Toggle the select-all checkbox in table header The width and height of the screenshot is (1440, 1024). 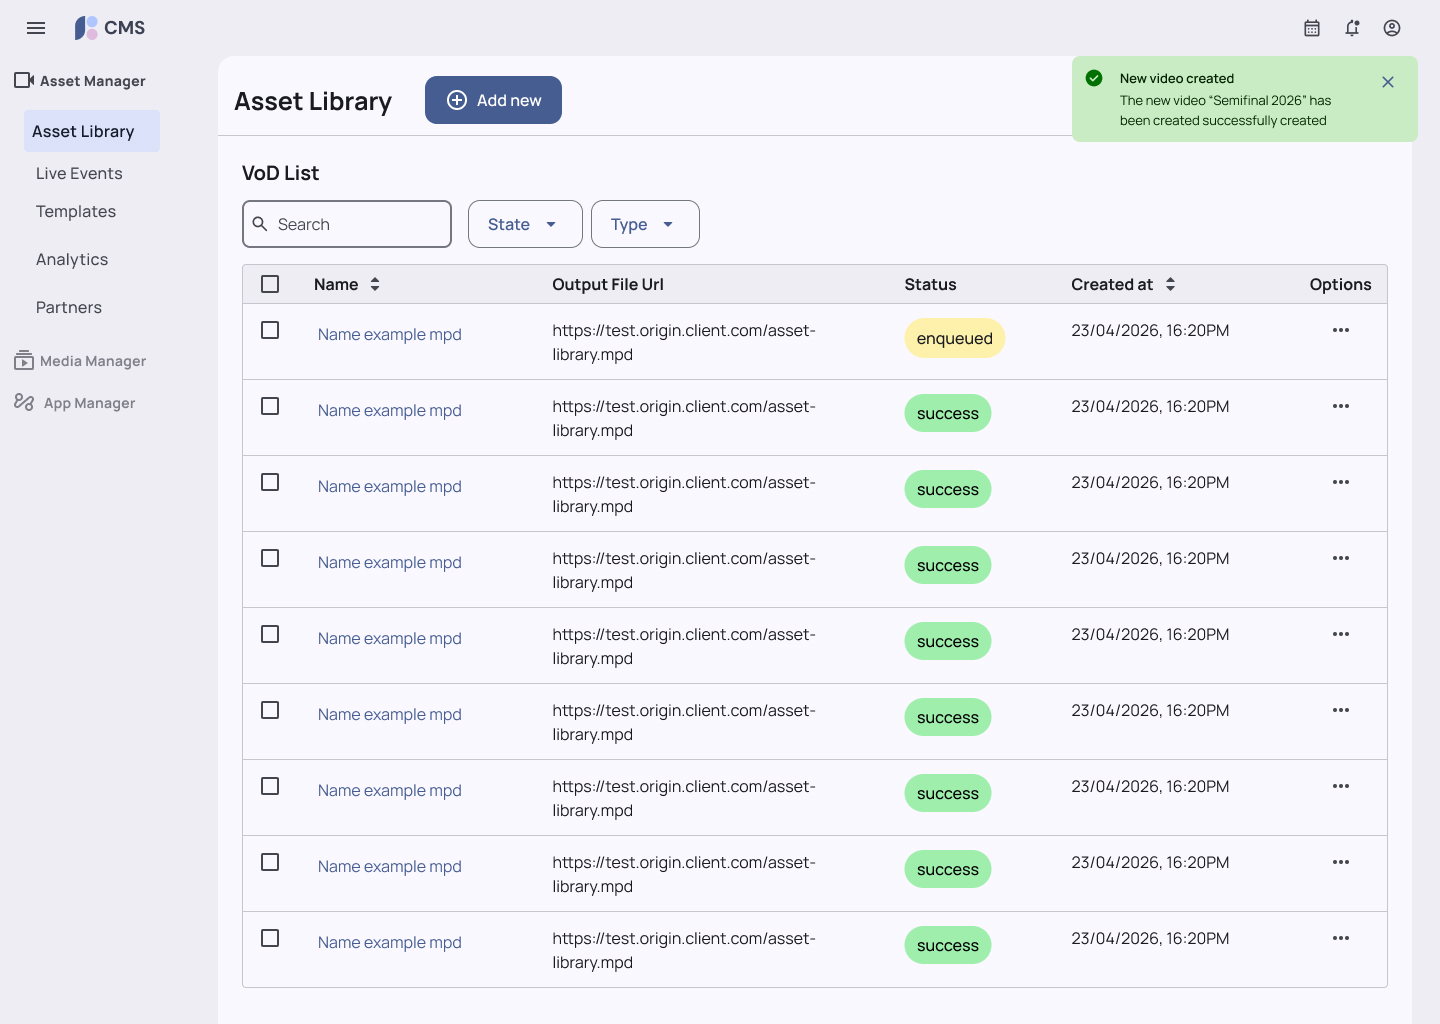tap(270, 284)
